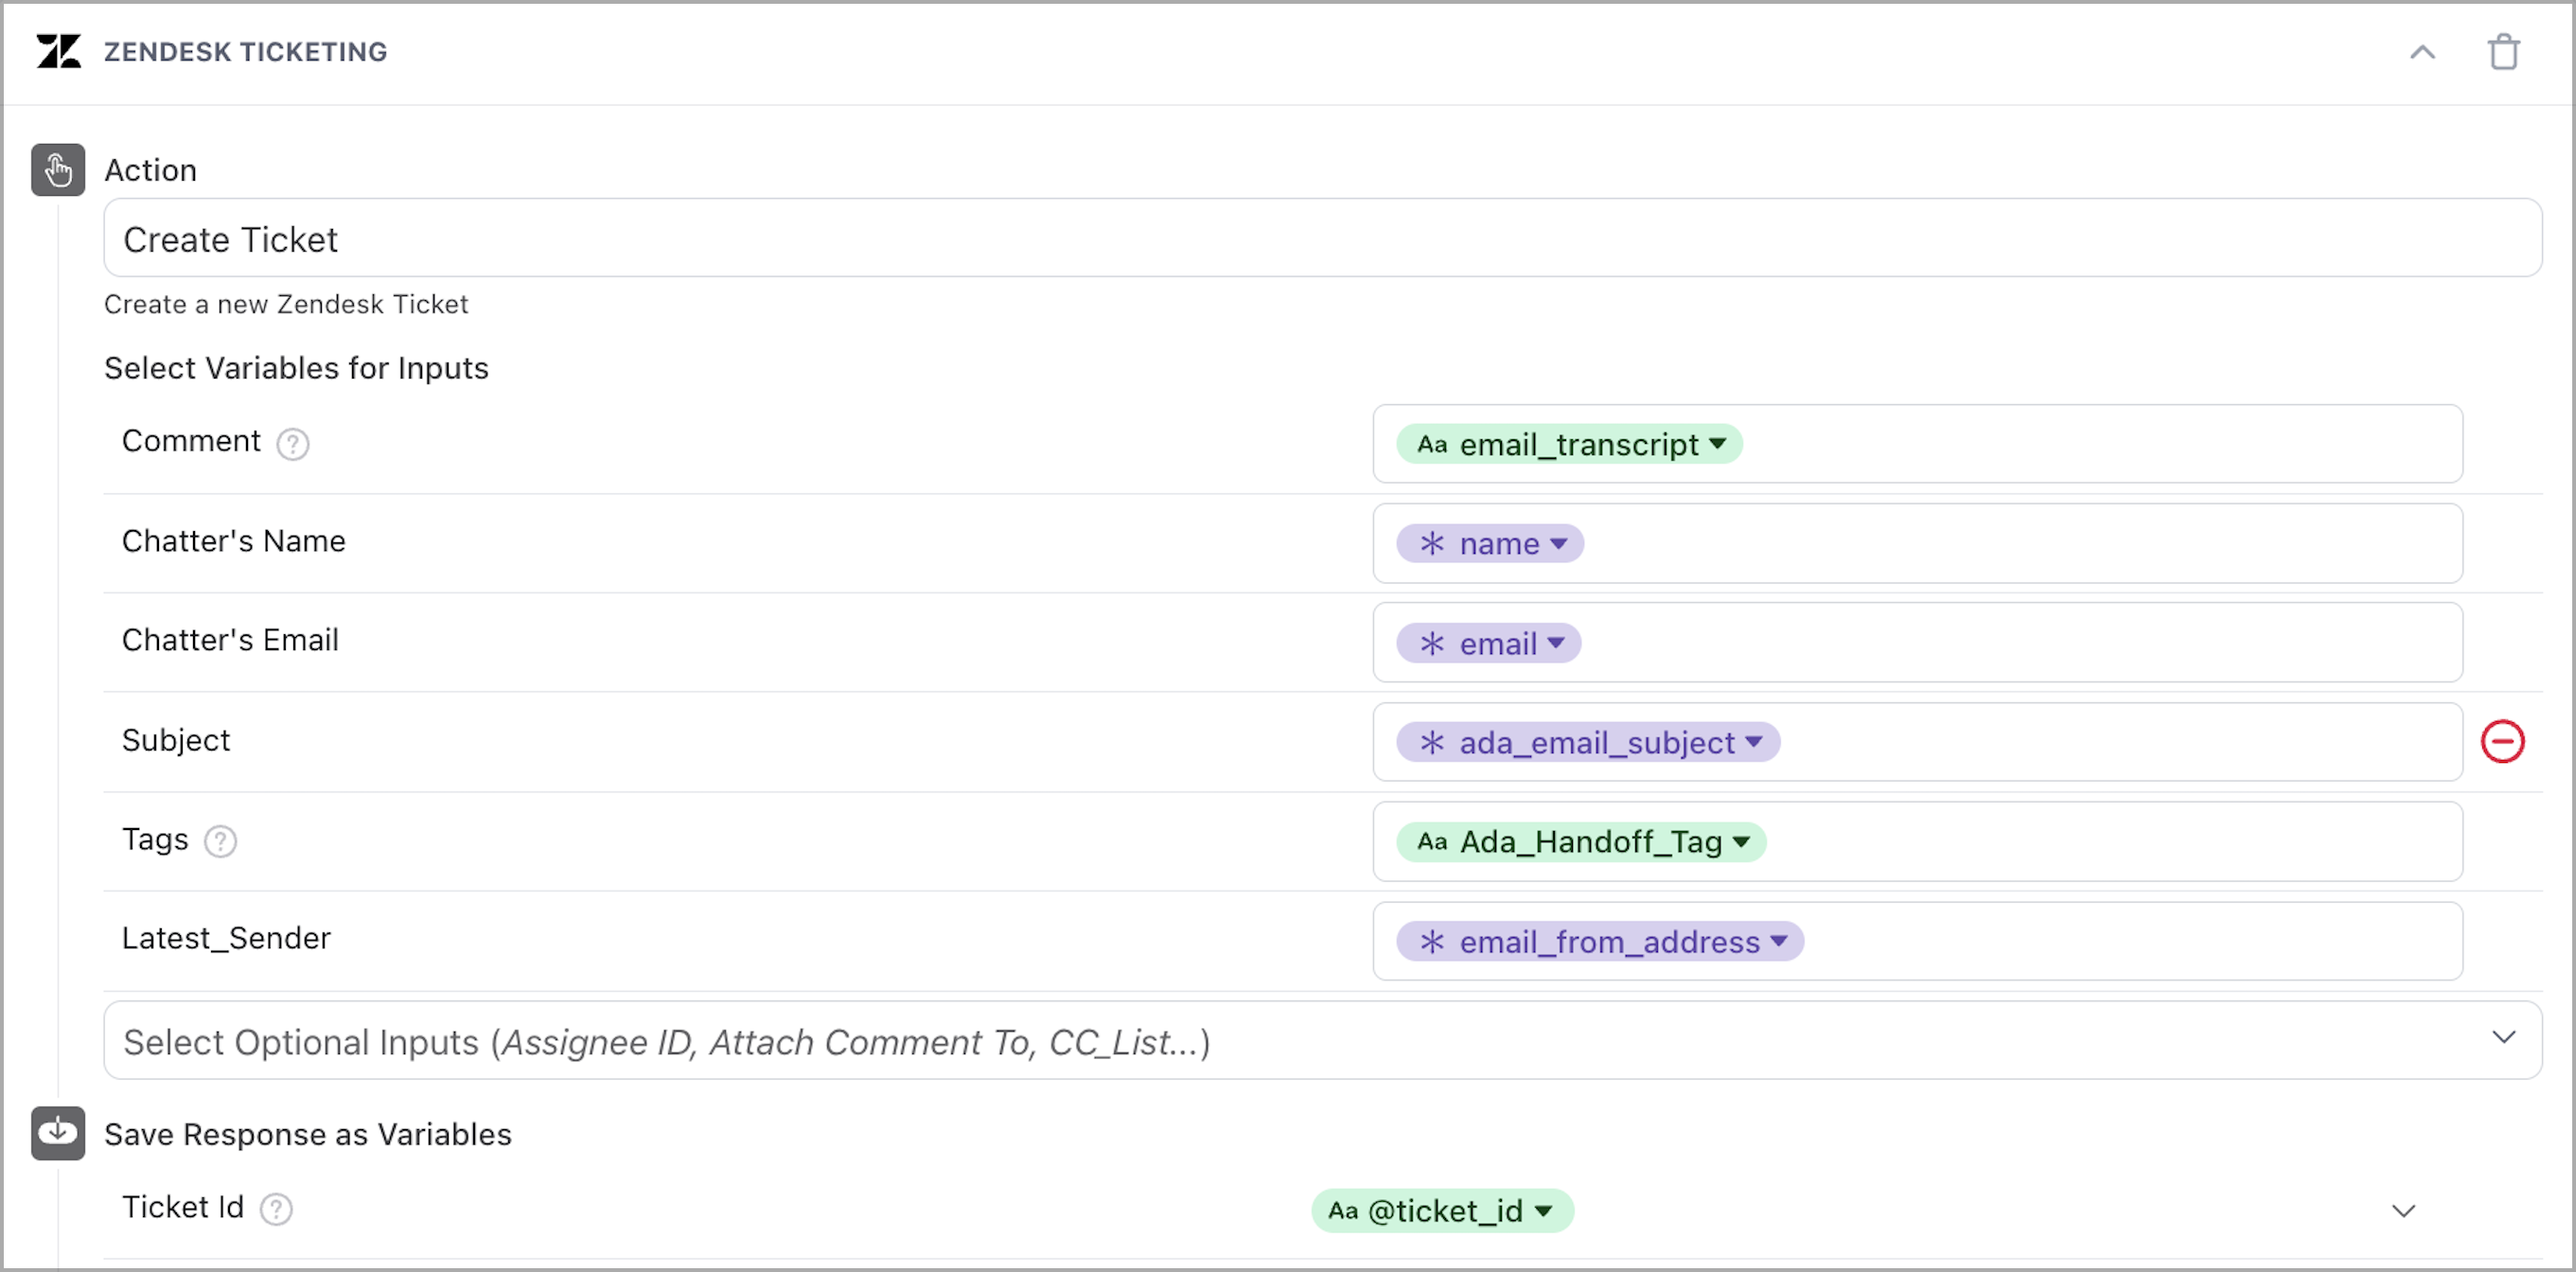Expand the Ticket Id row chevron

click(2402, 1210)
